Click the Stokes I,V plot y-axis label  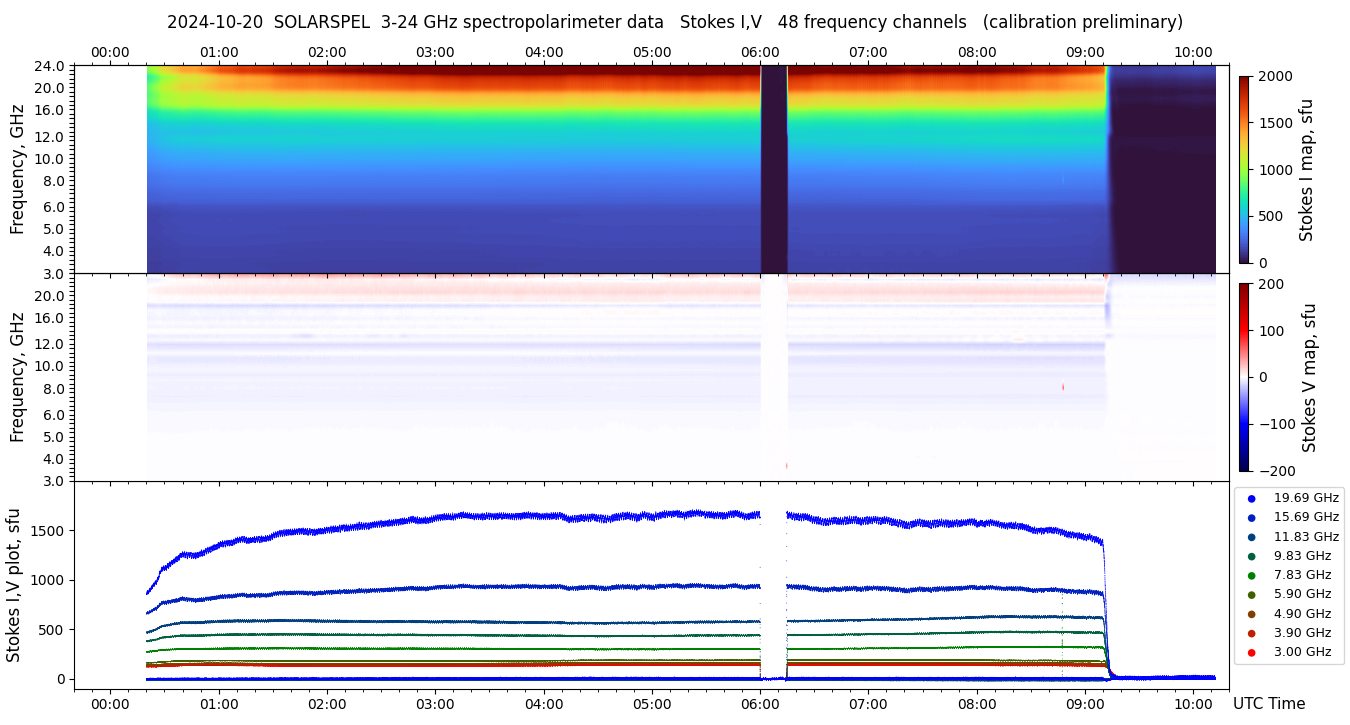coord(14,585)
